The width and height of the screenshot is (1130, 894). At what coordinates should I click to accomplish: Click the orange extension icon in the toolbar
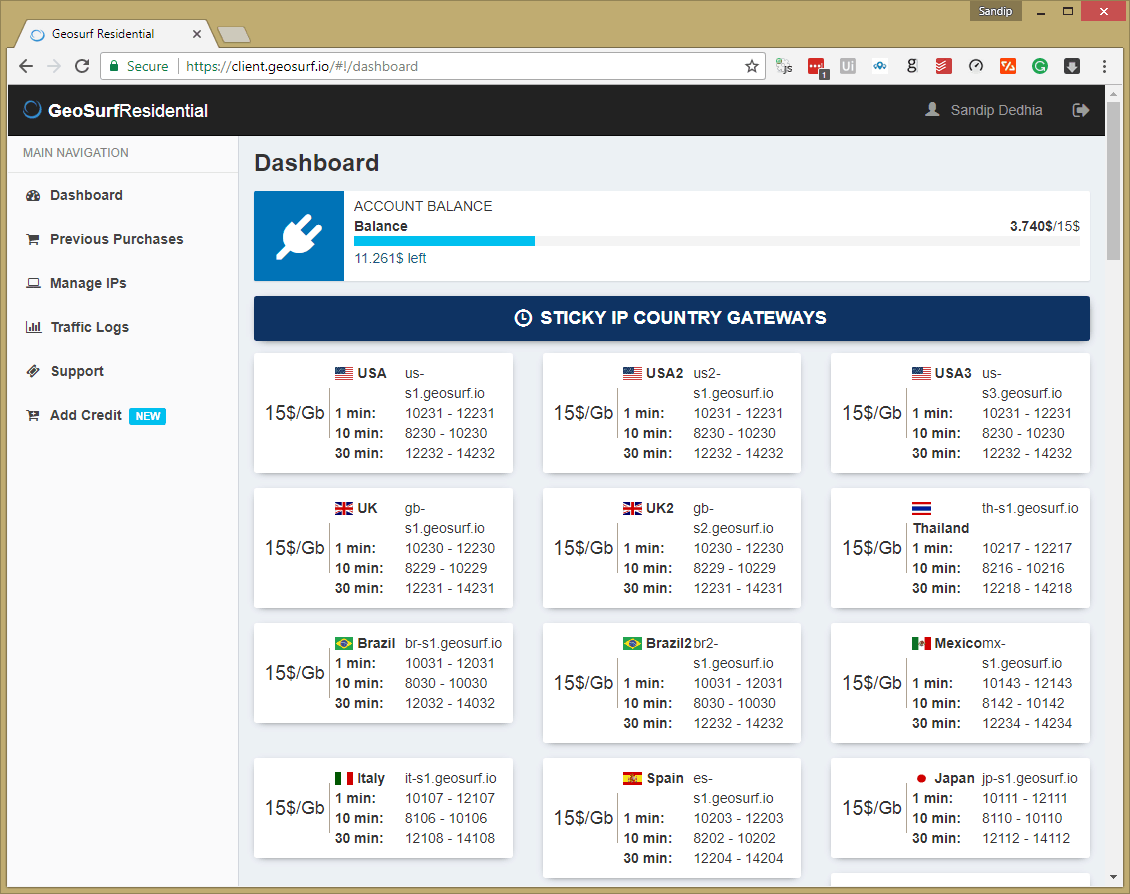click(1007, 66)
